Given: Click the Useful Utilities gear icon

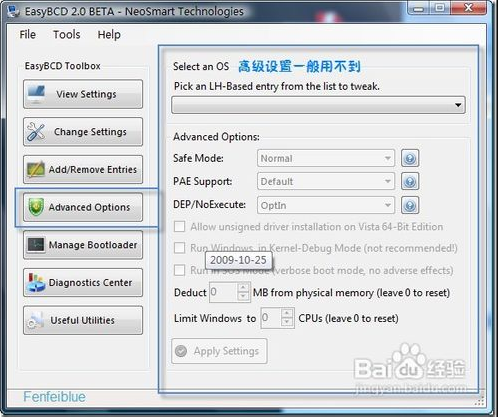Looking at the screenshot, I should pyautogui.click(x=35, y=321).
